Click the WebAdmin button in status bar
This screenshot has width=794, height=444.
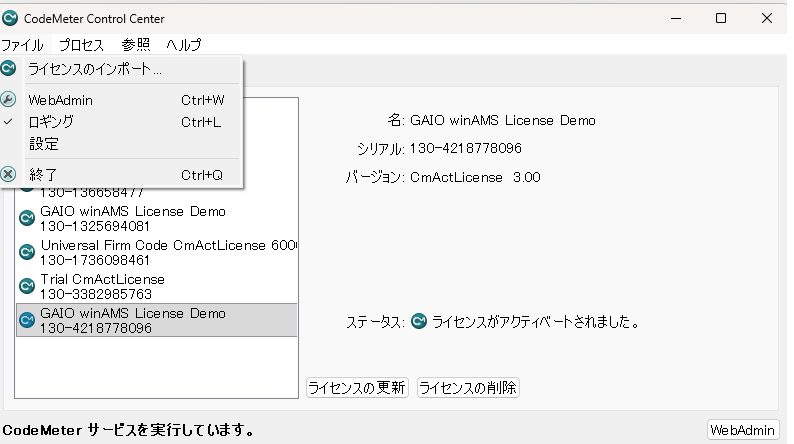742,430
